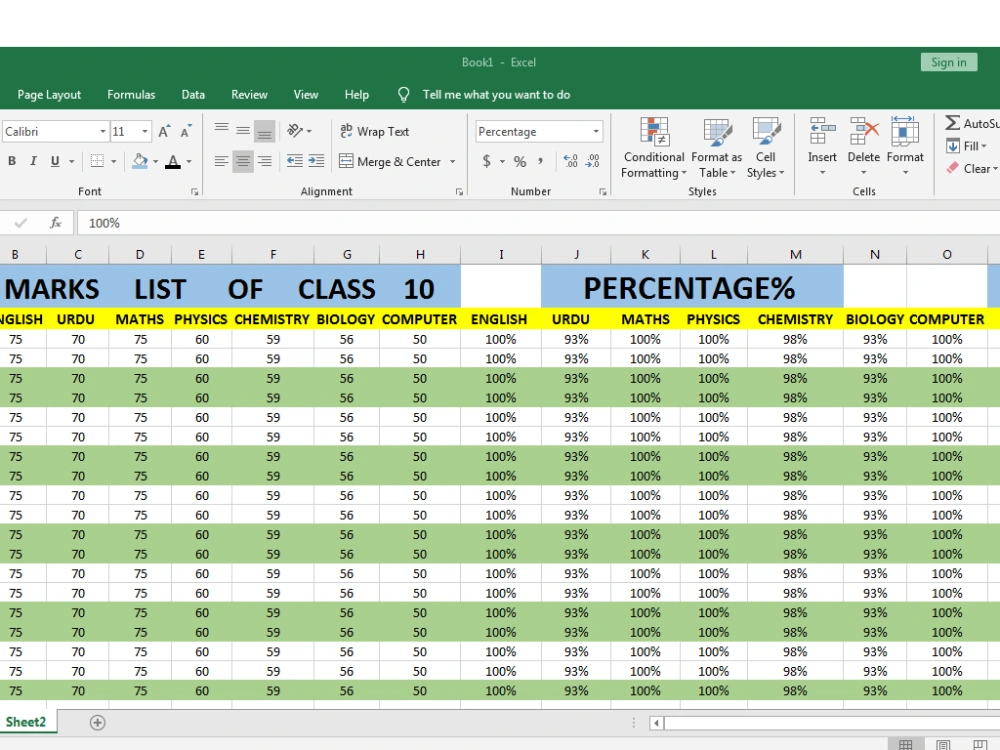Click the Insert Function fx icon
The height and width of the screenshot is (750, 1000).
tap(55, 223)
